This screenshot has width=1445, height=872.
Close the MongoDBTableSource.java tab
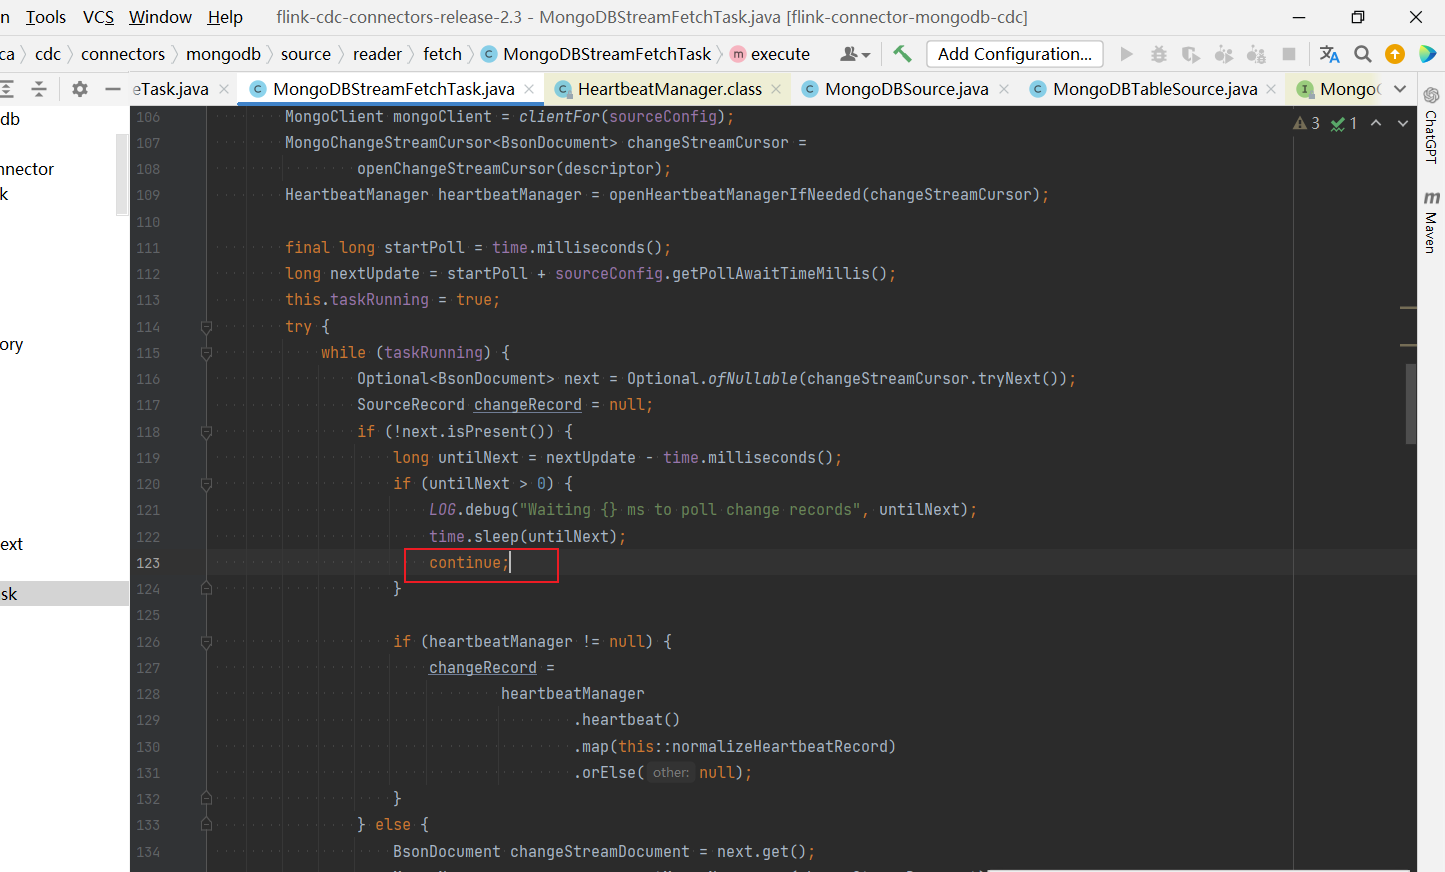tap(1271, 89)
